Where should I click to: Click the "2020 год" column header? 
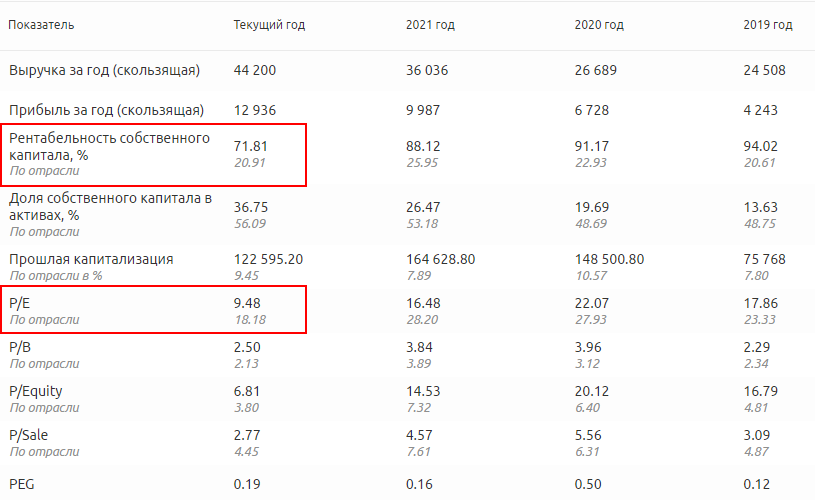[600, 25]
